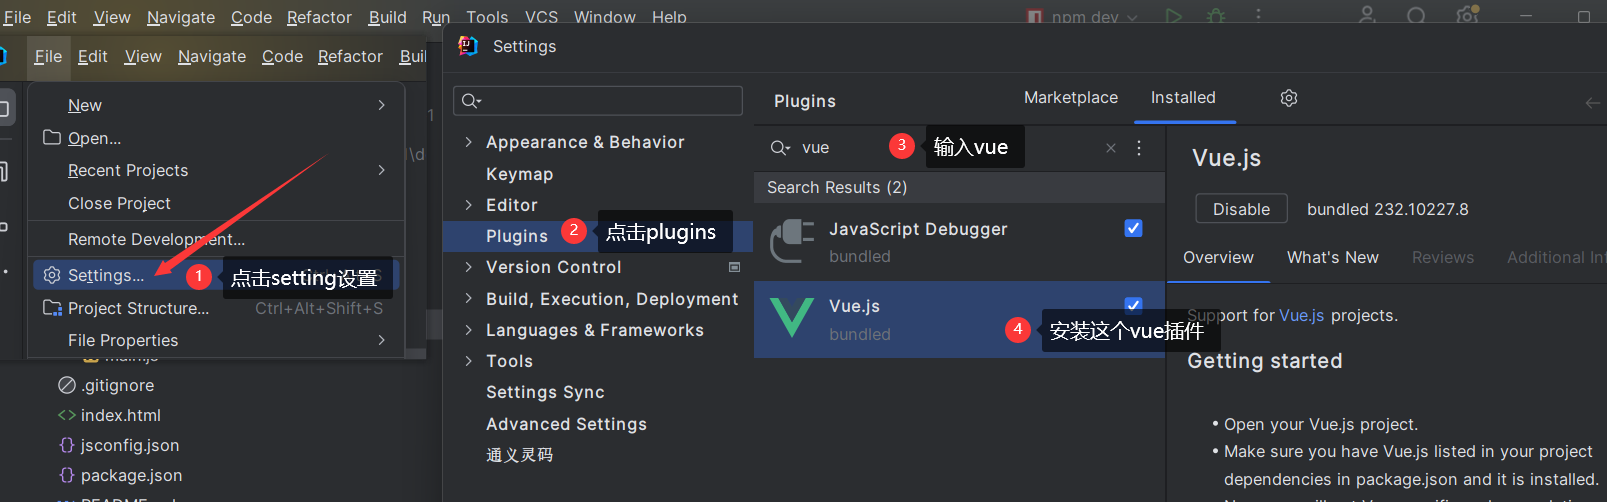Expand Build, Execution, Deployment section
Image resolution: width=1607 pixels, height=502 pixels.
click(468, 298)
